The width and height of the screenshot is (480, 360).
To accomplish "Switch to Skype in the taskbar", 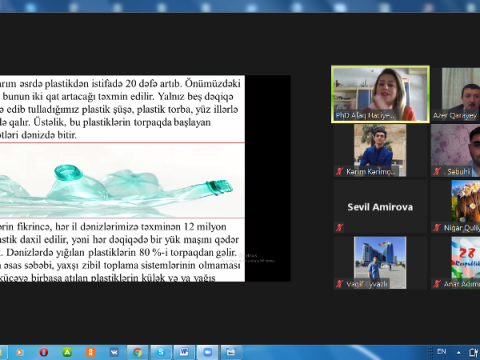I will point(161,352).
